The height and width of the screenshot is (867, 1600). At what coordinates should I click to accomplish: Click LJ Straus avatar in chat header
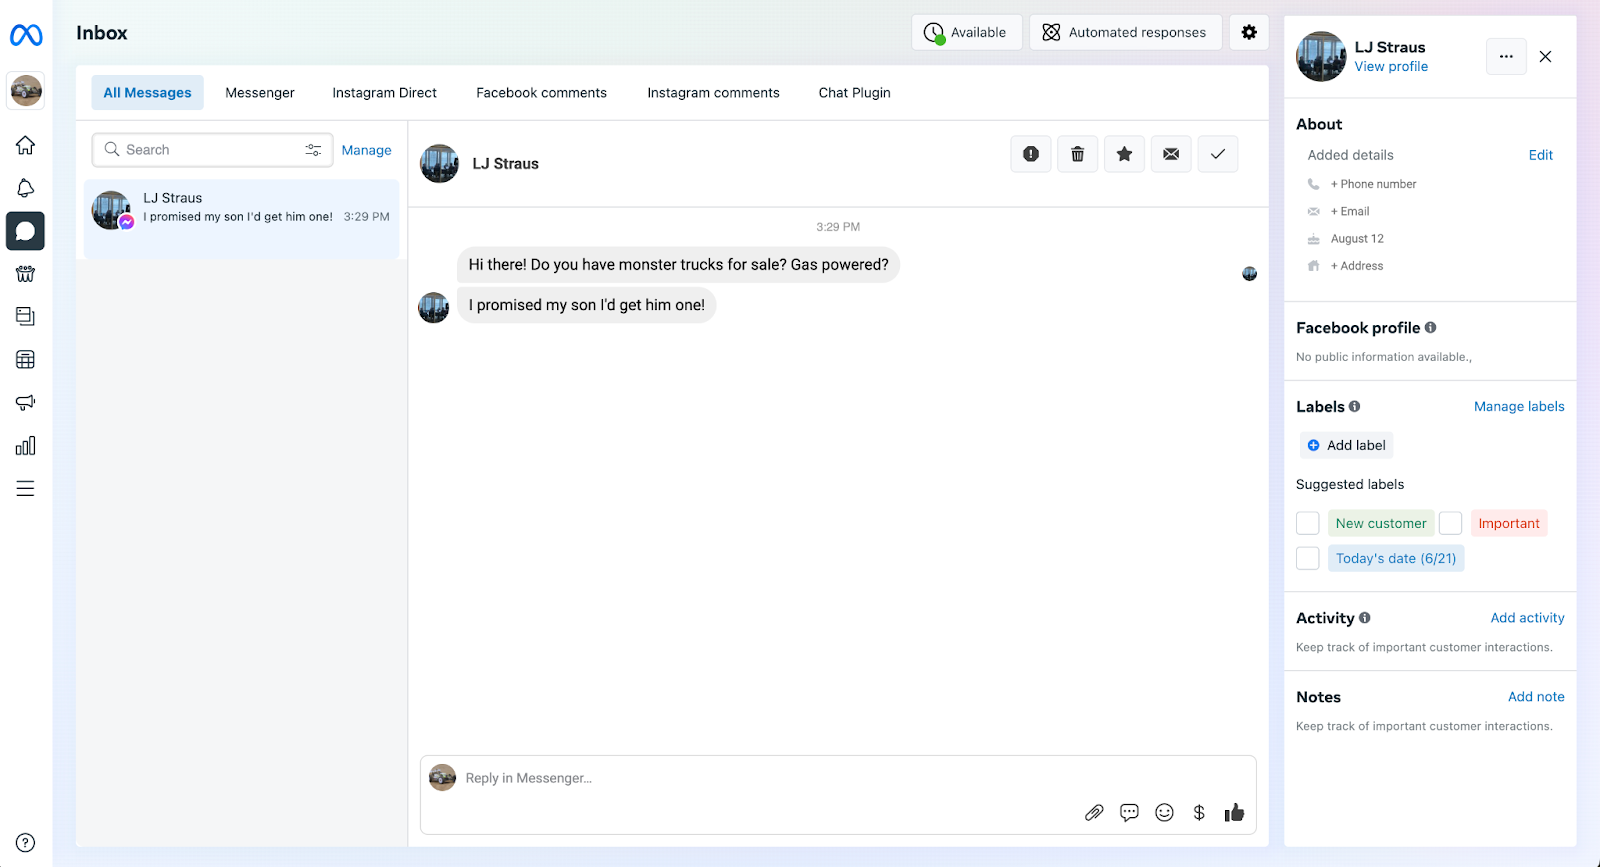click(x=439, y=164)
